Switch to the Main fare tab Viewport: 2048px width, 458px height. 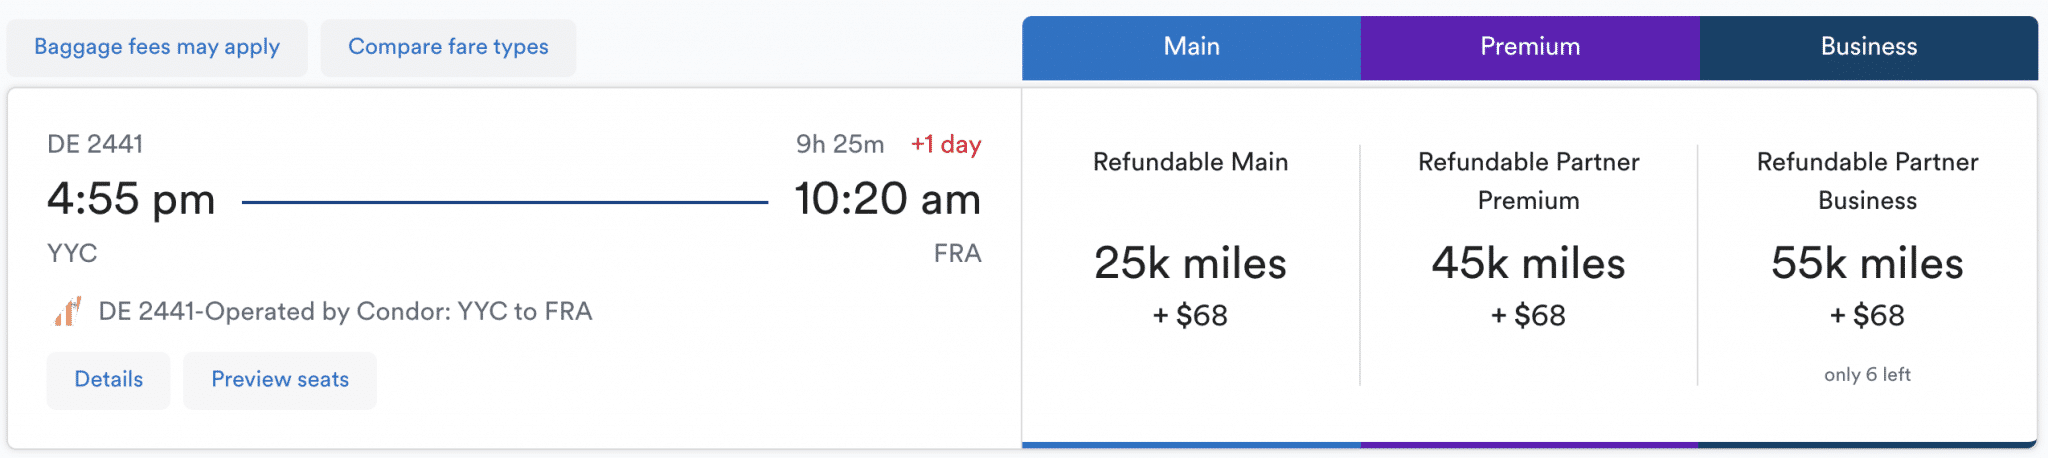[x=1191, y=47]
